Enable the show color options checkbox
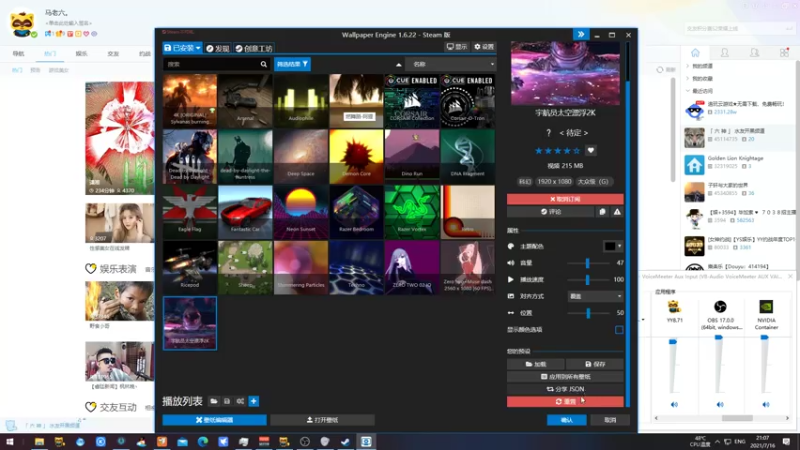The height and width of the screenshot is (450, 800). point(619,330)
